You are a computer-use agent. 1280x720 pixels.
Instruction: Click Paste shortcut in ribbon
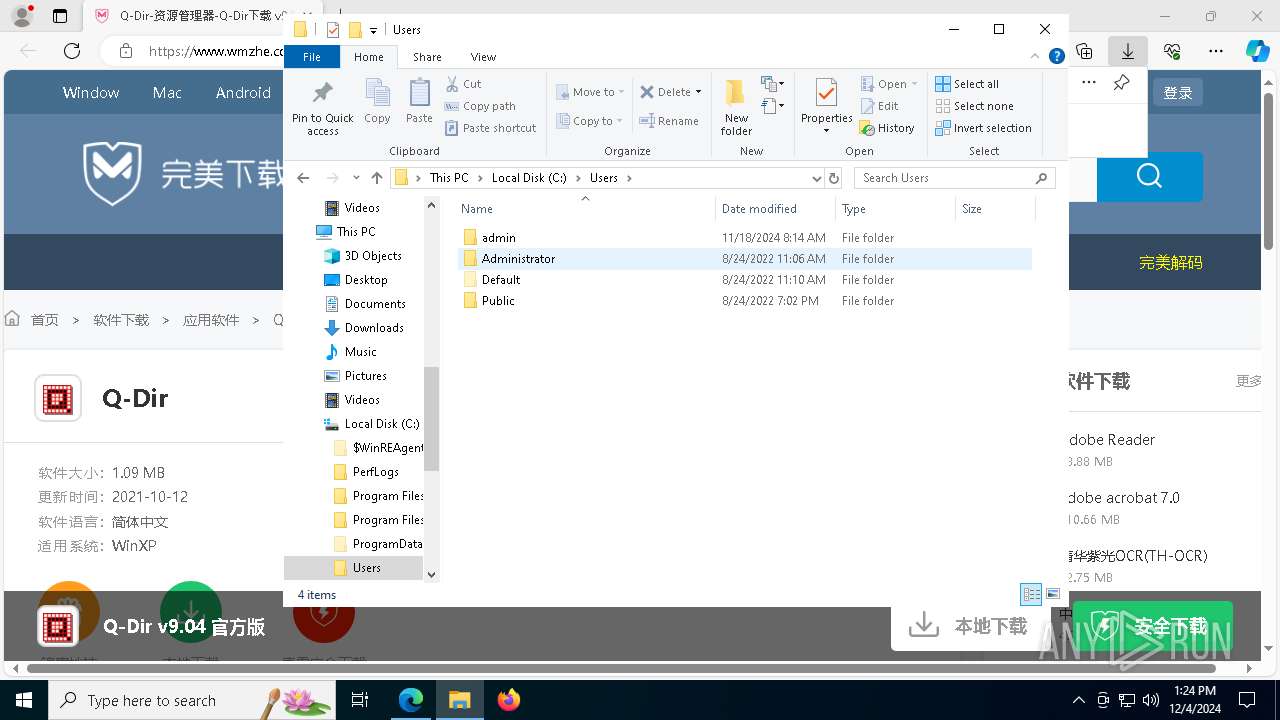(491, 128)
